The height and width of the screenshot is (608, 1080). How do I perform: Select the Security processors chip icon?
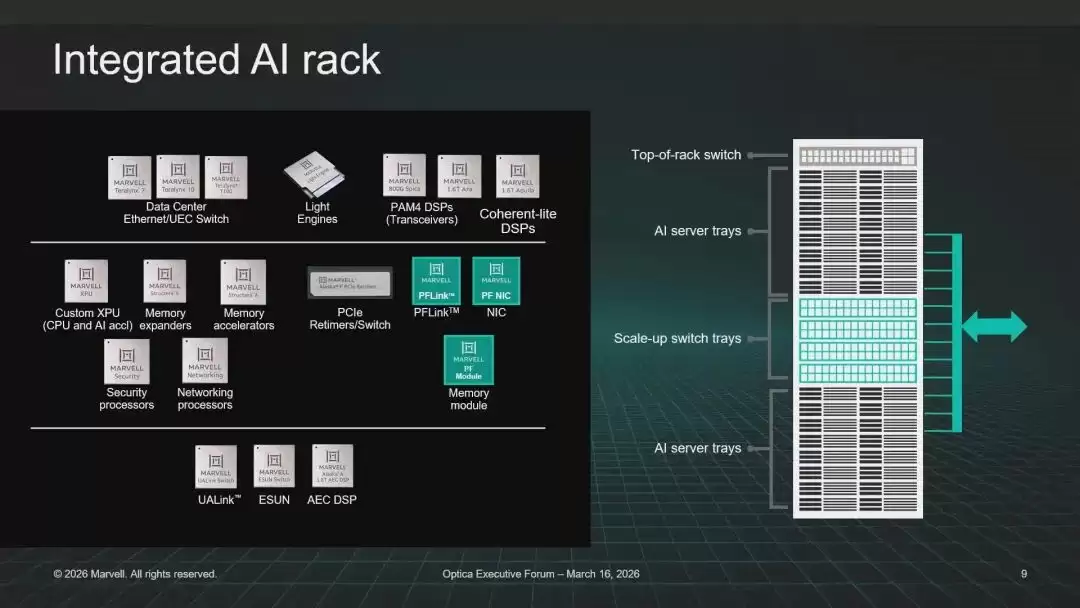click(127, 361)
